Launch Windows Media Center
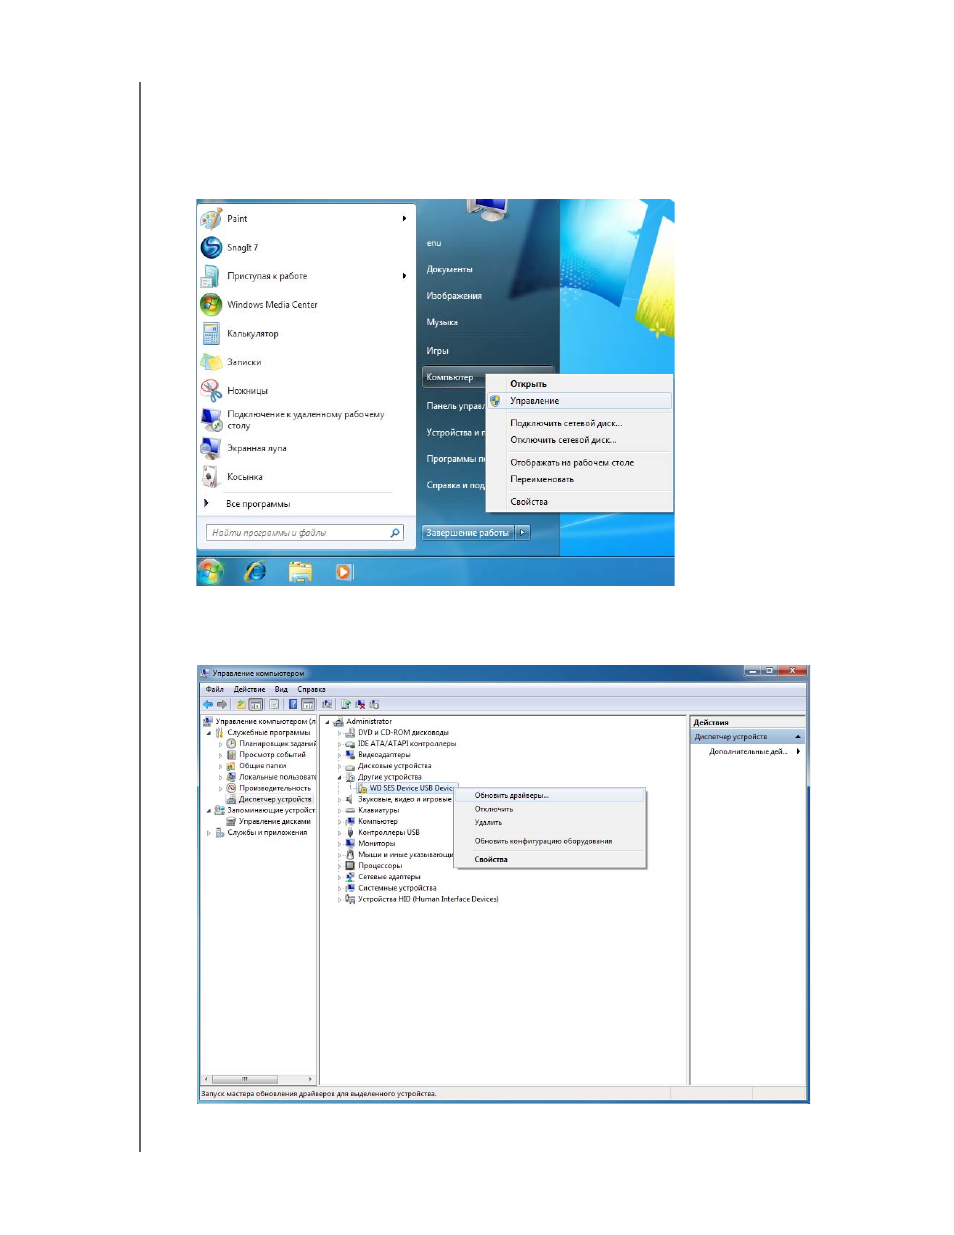The image size is (954, 1235). (x=272, y=305)
